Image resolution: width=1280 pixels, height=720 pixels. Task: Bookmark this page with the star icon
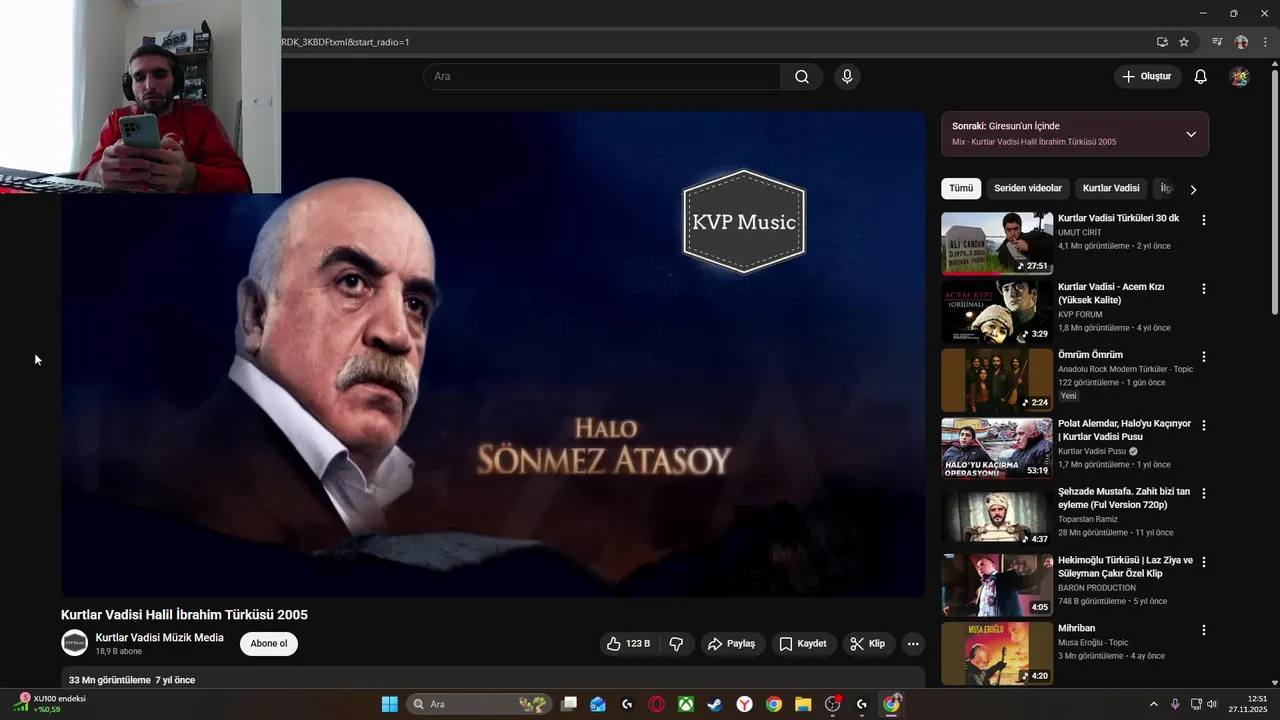1184,42
